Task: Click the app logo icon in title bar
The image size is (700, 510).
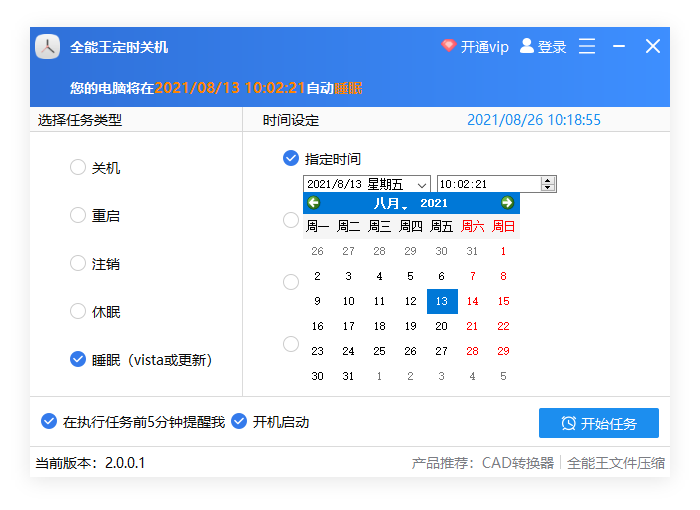Action: point(48,47)
